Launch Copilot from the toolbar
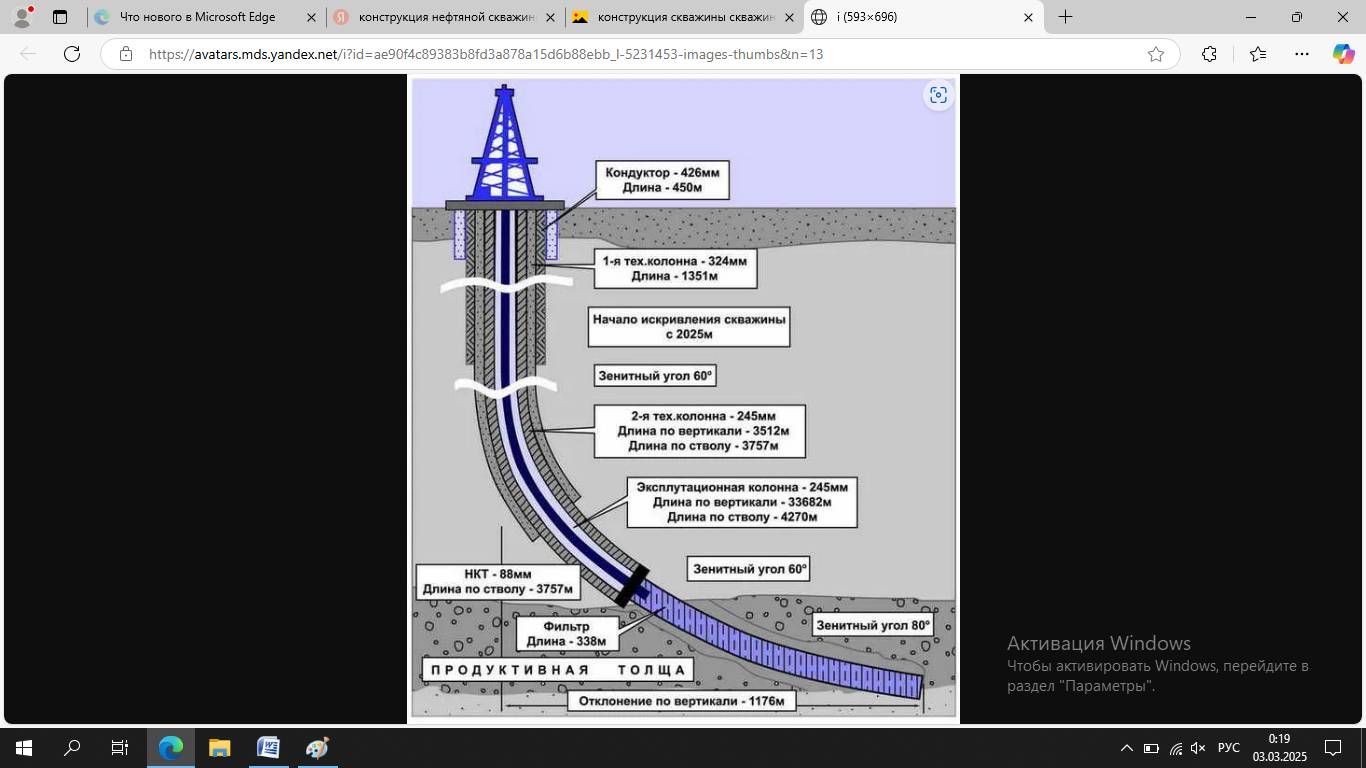The width and height of the screenshot is (1366, 768). coord(1343,54)
